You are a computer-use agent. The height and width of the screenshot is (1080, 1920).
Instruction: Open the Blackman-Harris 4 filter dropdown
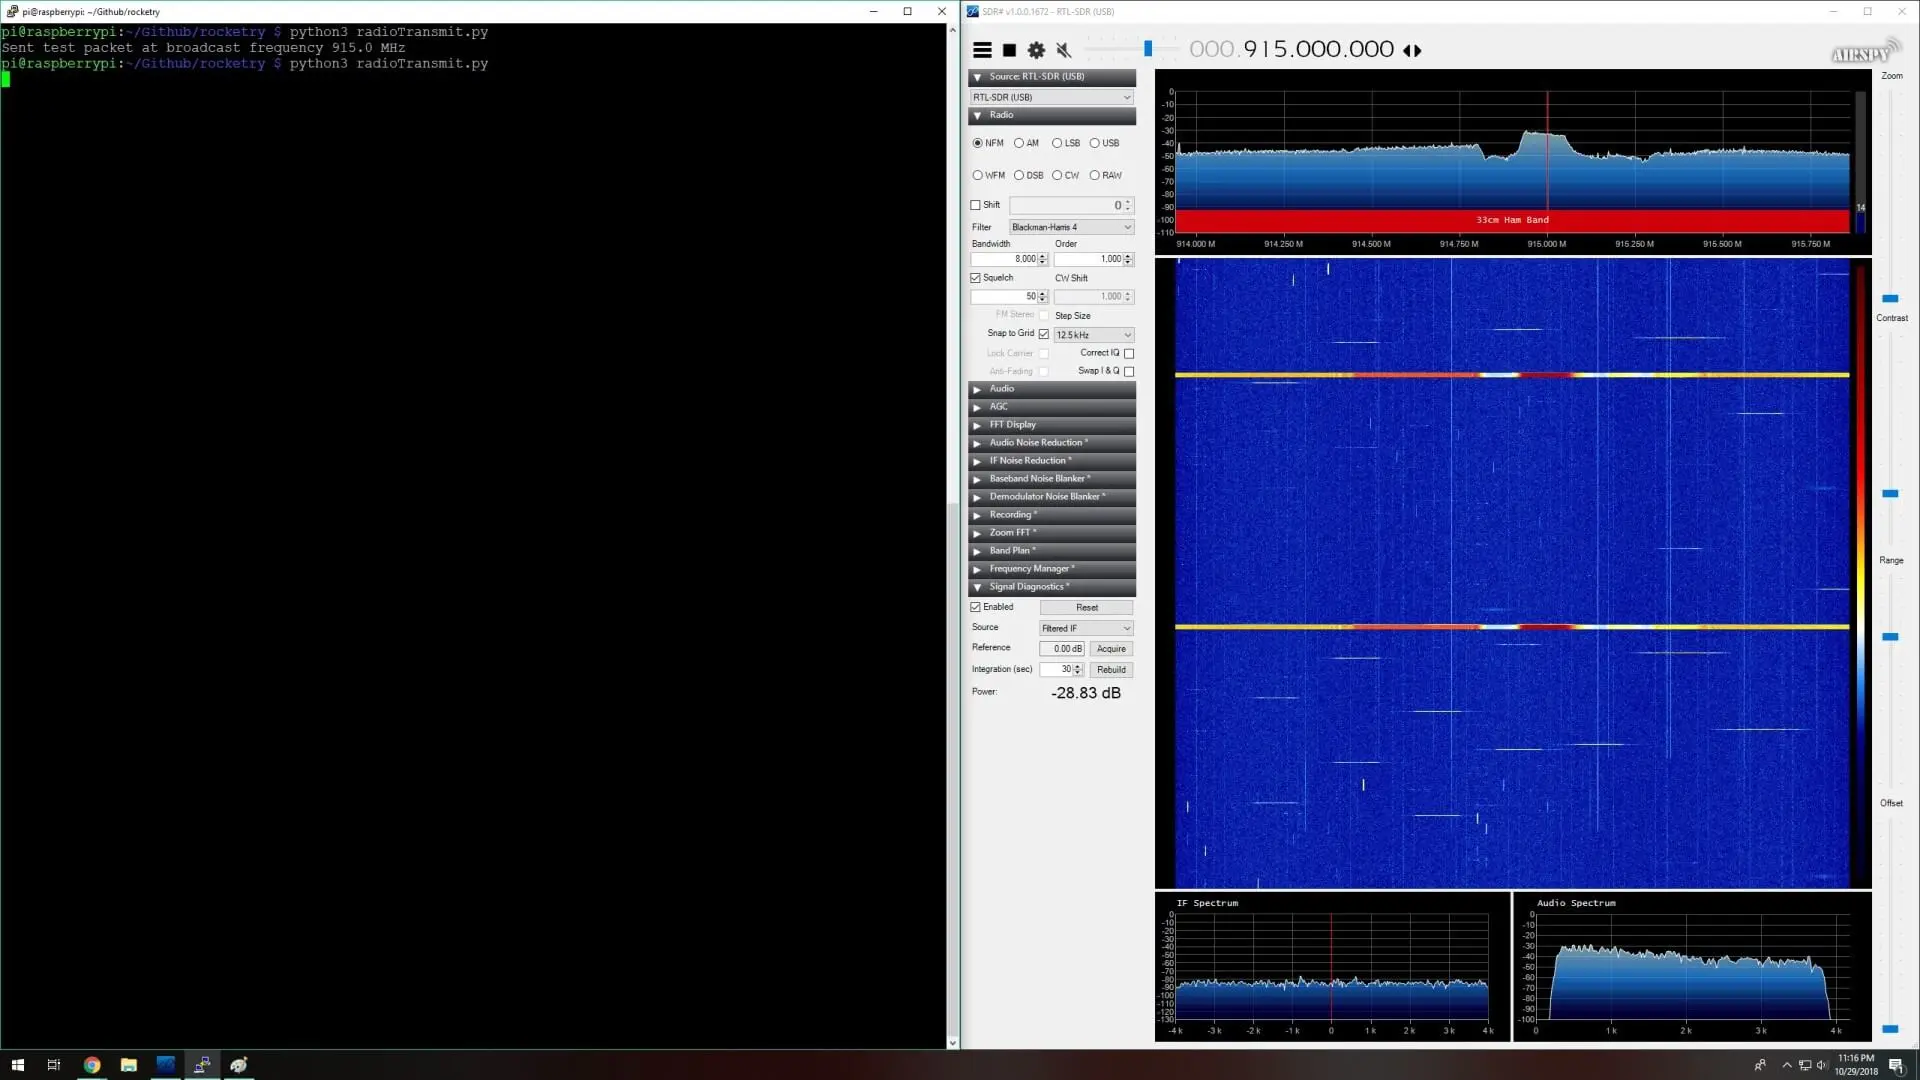point(1071,227)
